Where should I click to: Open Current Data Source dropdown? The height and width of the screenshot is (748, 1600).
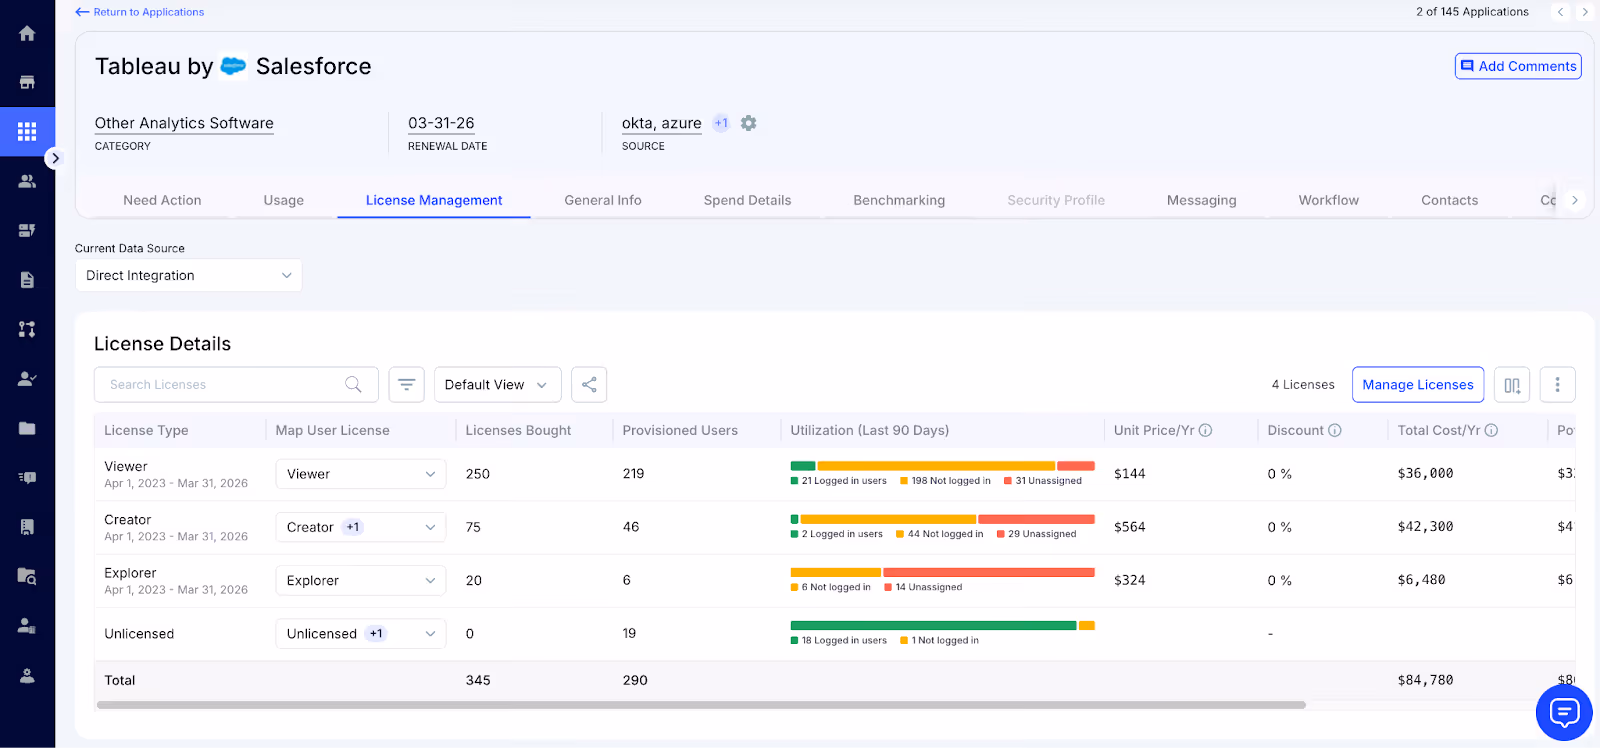click(189, 275)
